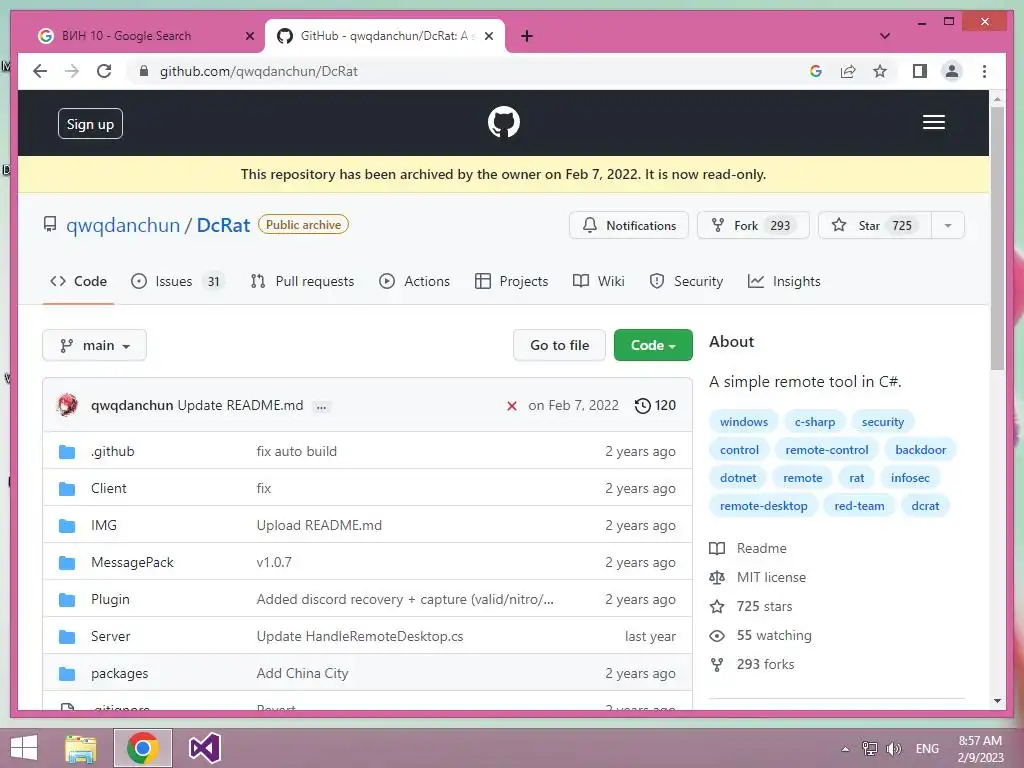Open the Security tab
This screenshot has width=1024, height=768.
[x=686, y=281]
